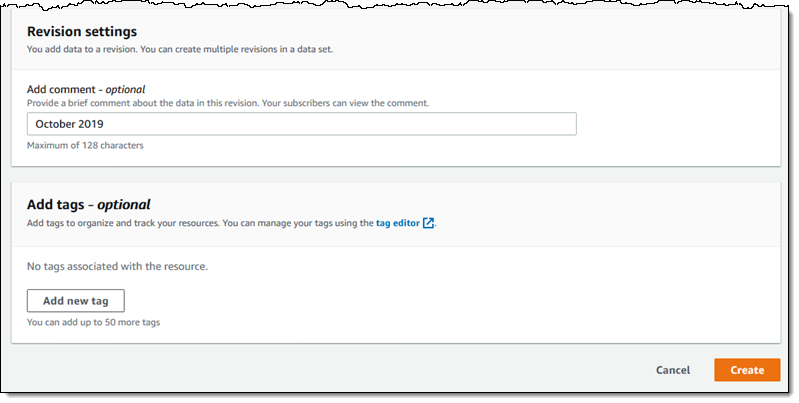Click the Add new tag button
Image resolution: width=799 pixels, height=403 pixels.
point(76,301)
